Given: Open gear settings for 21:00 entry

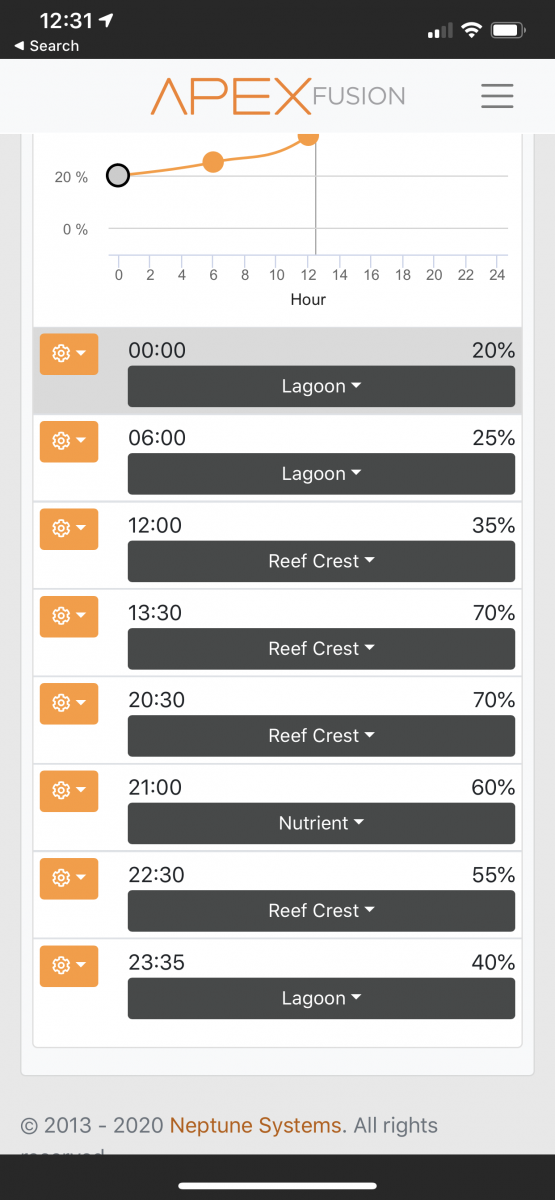Looking at the screenshot, I should pyautogui.click(x=69, y=791).
